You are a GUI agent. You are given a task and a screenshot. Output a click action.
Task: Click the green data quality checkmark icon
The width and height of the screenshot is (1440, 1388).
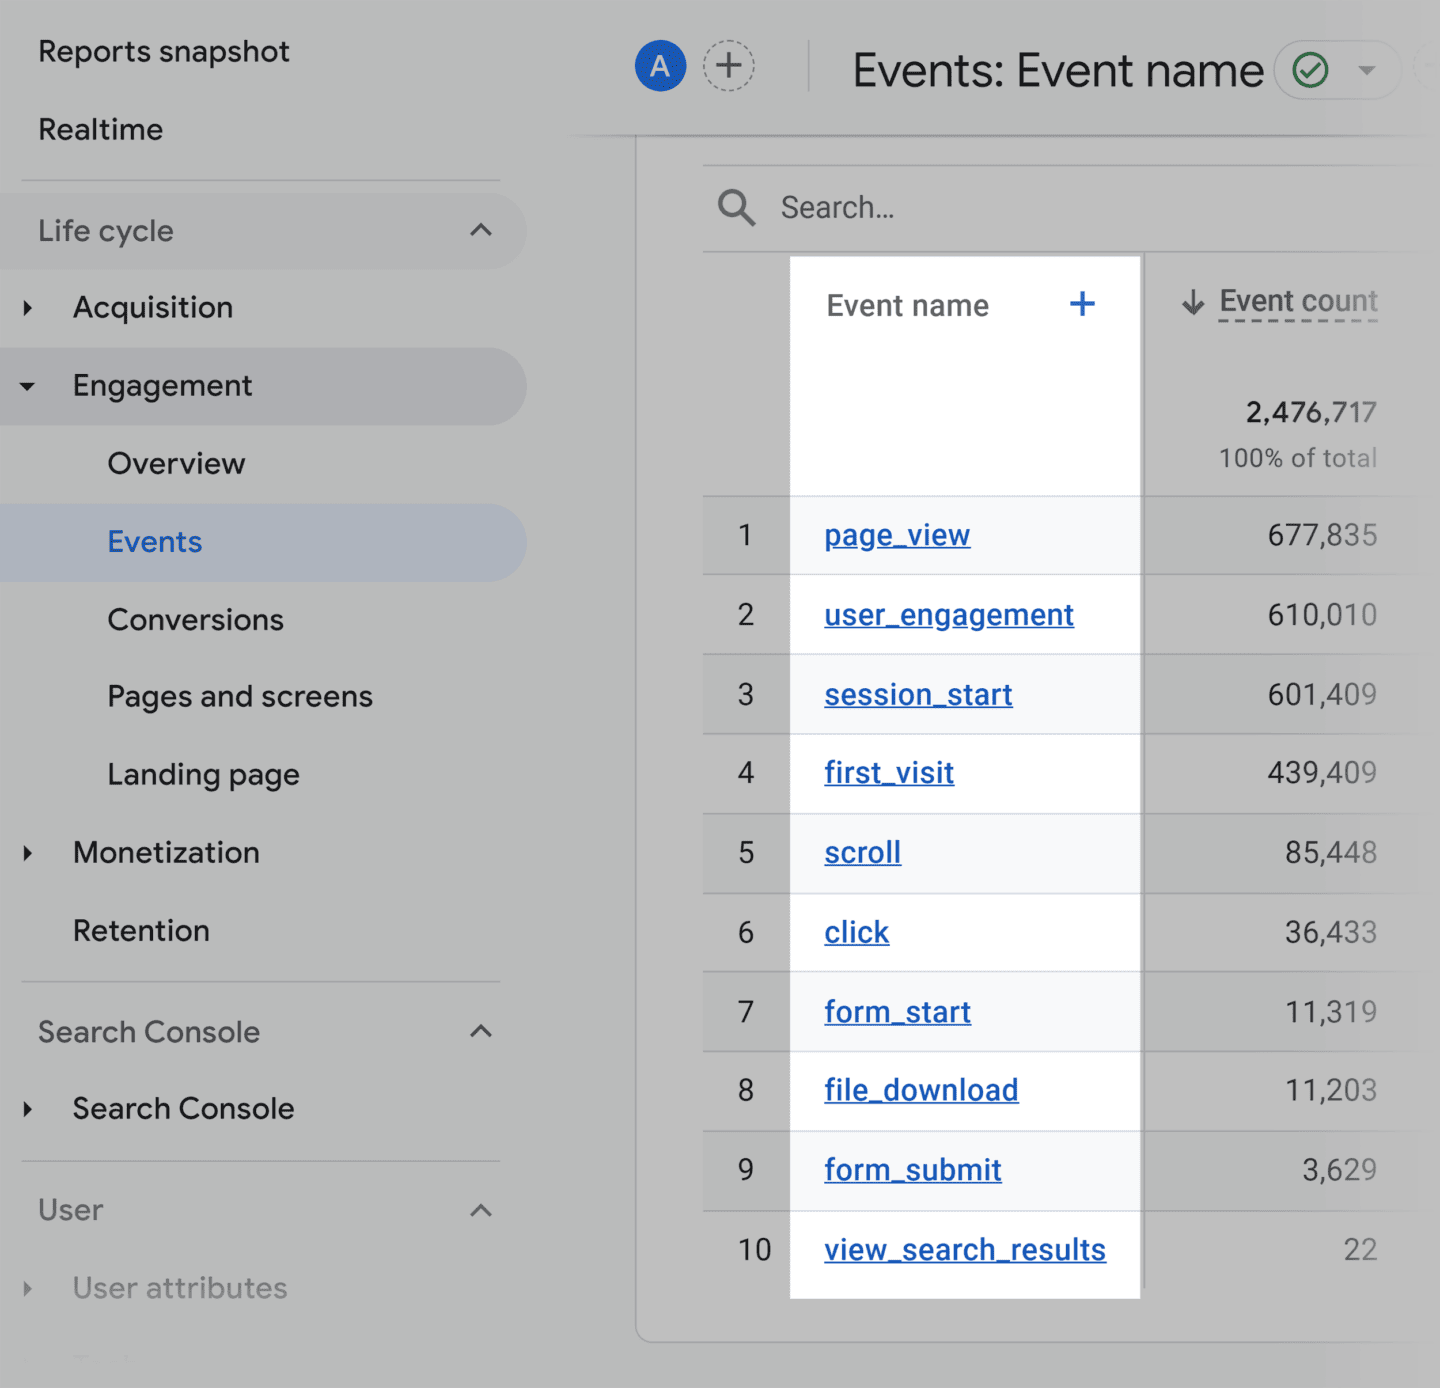[1309, 70]
